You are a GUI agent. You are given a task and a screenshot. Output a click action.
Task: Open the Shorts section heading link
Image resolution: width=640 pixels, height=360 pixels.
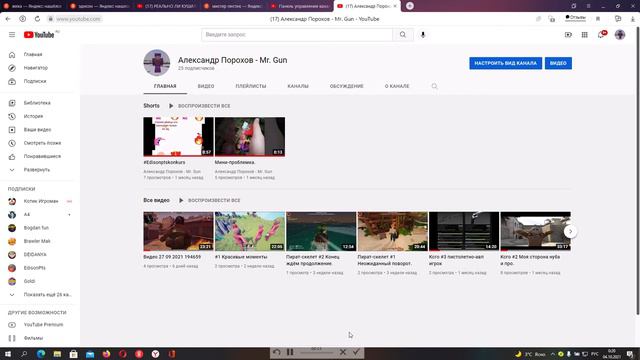tap(151, 106)
